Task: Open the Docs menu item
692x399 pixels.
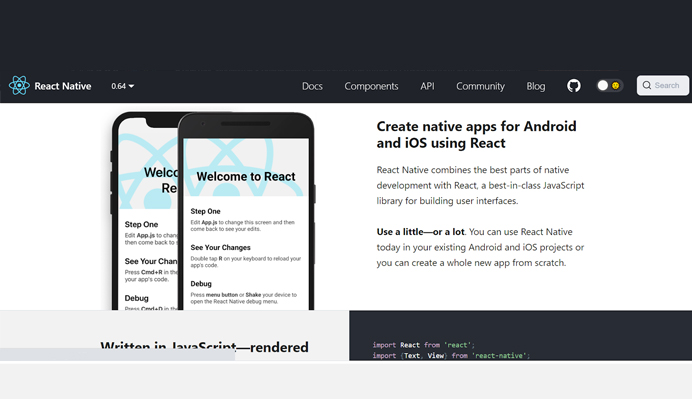Action: click(x=312, y=86)
